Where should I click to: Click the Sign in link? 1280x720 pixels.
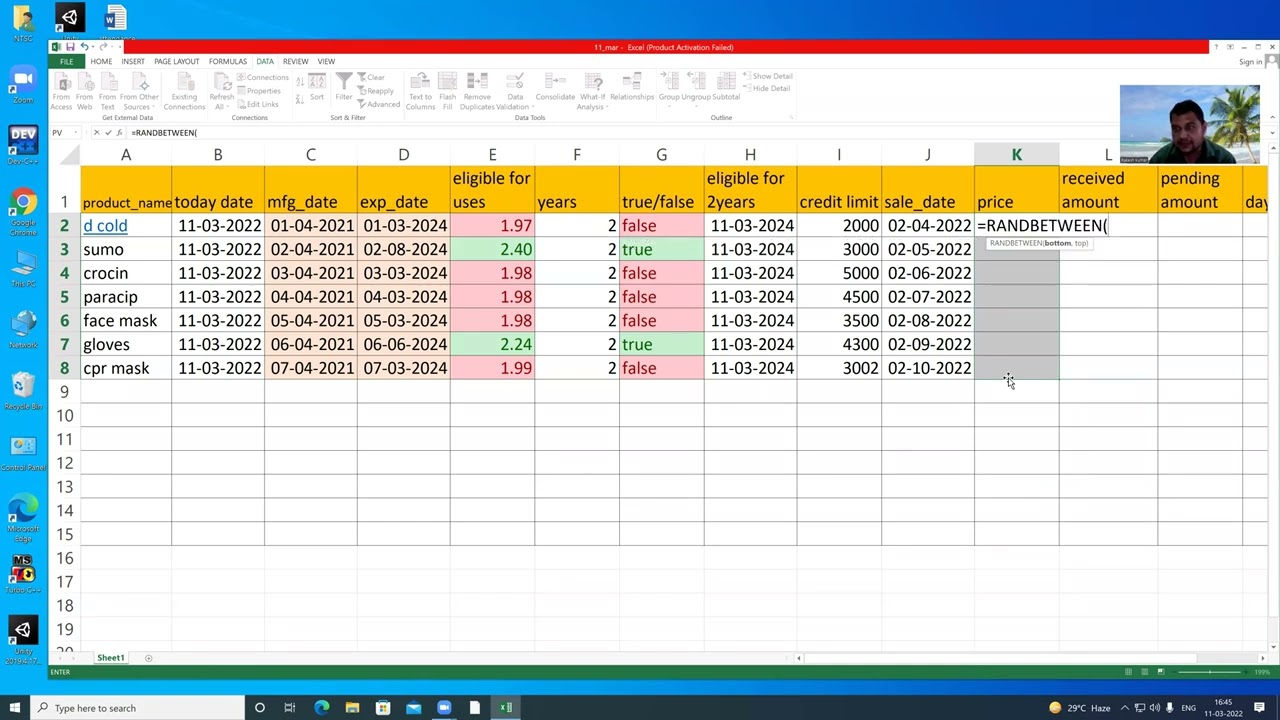1250,62
